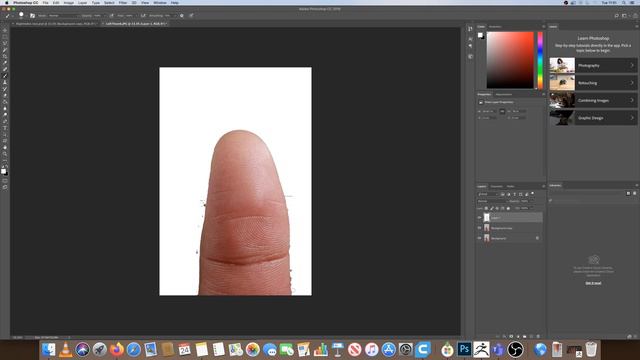Hide Layer 1 with its eye icon
Screen dimensions: 640x360
[480, 218]
